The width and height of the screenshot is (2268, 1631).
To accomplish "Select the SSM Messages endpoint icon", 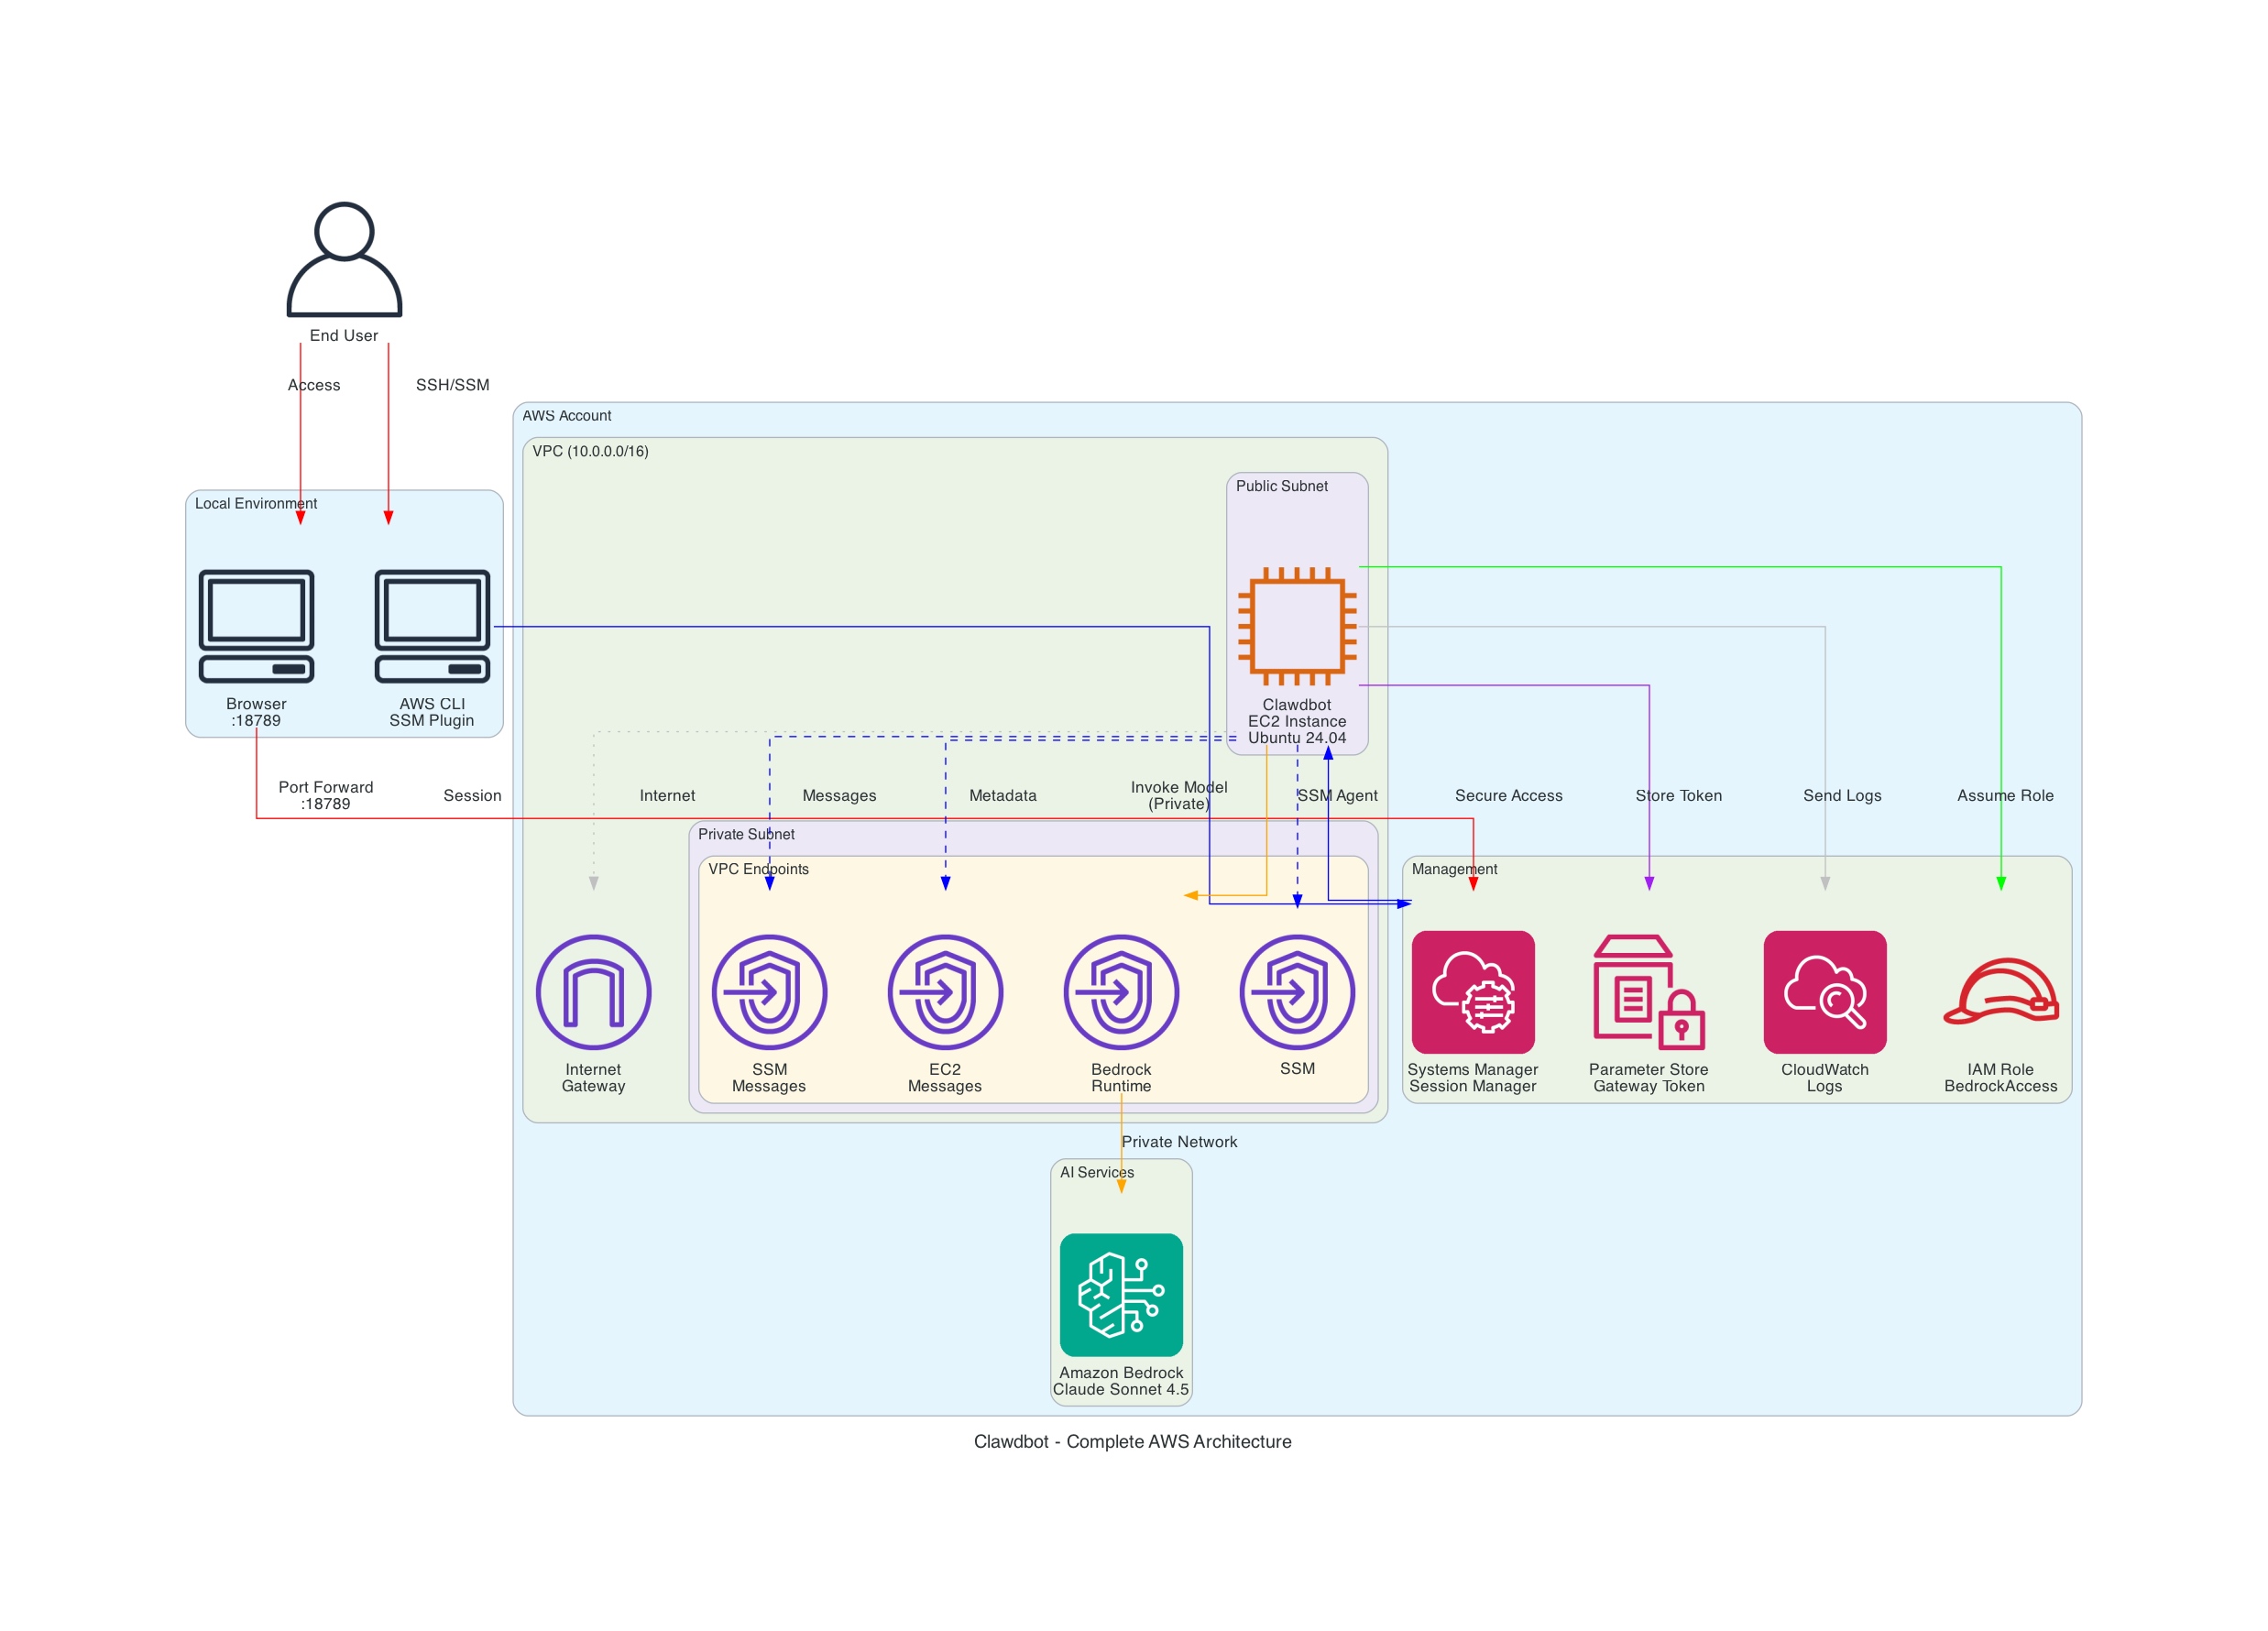I will pos(769,992).
